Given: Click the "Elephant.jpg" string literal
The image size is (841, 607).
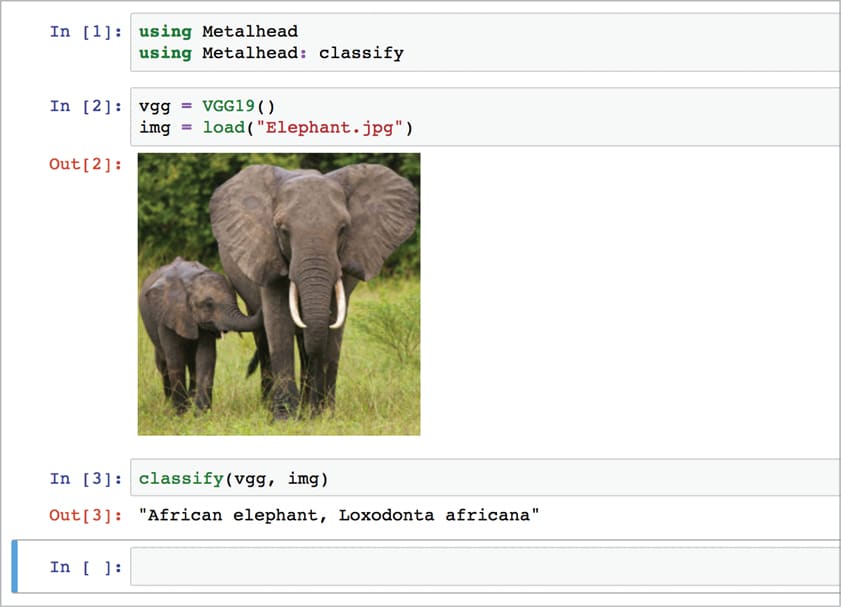Looking at the screenshot, I should [340, 127].
